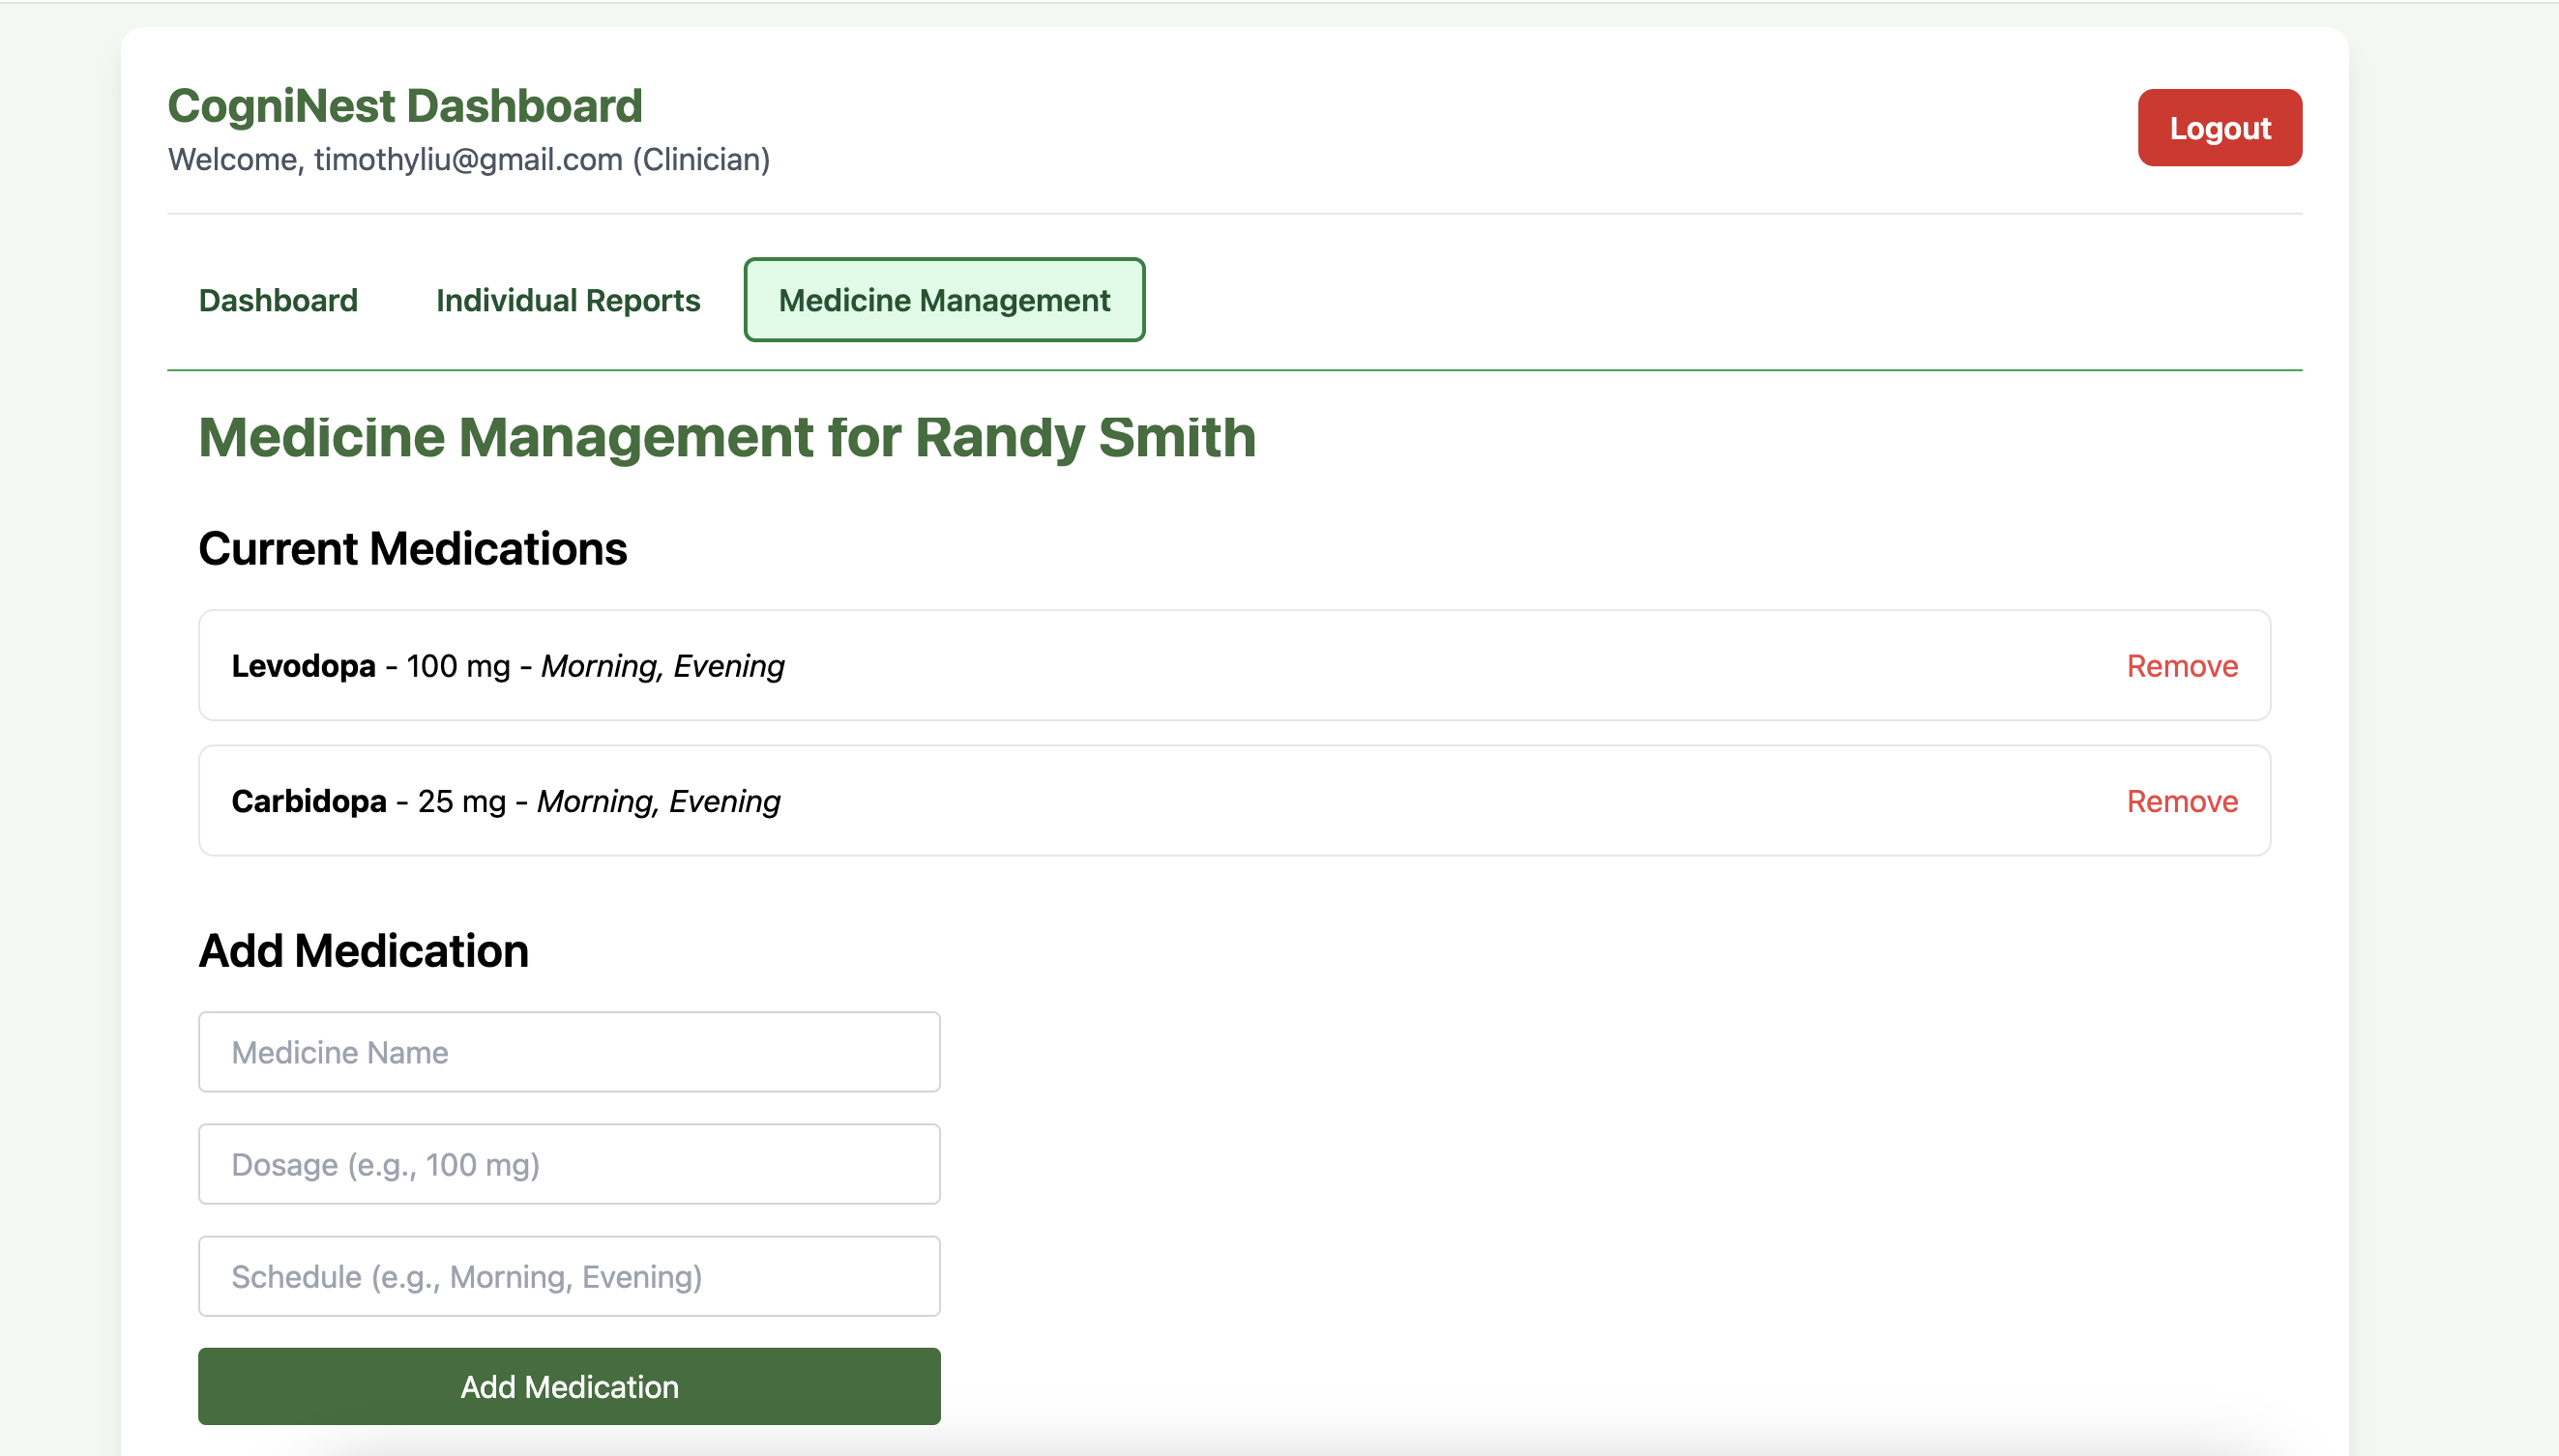Image resolution: width=2559 pixels, height=1456 pixels.
Task: Remove the Levodopa medication
Action: pos(2181,666)
